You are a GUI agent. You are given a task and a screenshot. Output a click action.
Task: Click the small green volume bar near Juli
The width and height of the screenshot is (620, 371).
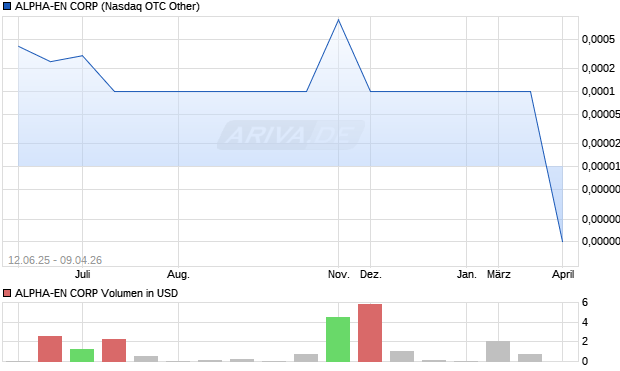pyautogui.click(x=82, y=355)
